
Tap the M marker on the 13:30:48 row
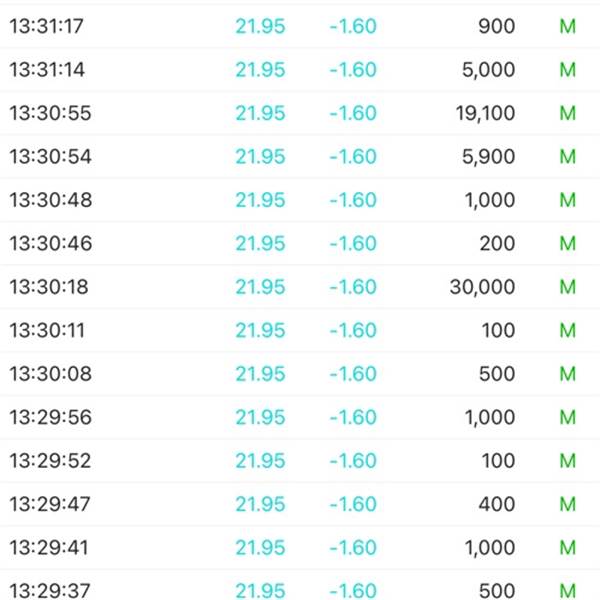567,200
